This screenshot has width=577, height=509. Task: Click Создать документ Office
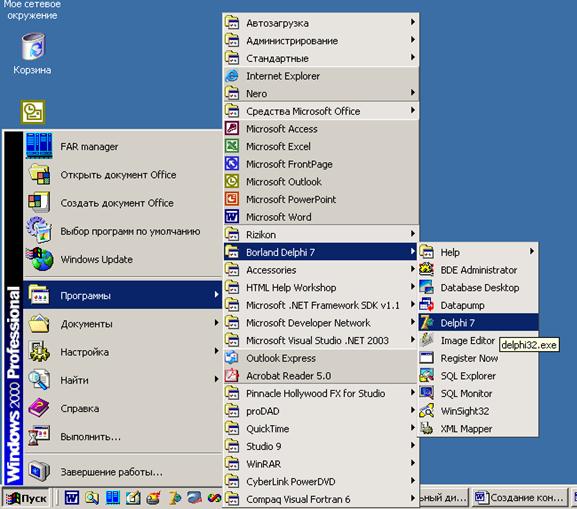pos(123,203)
